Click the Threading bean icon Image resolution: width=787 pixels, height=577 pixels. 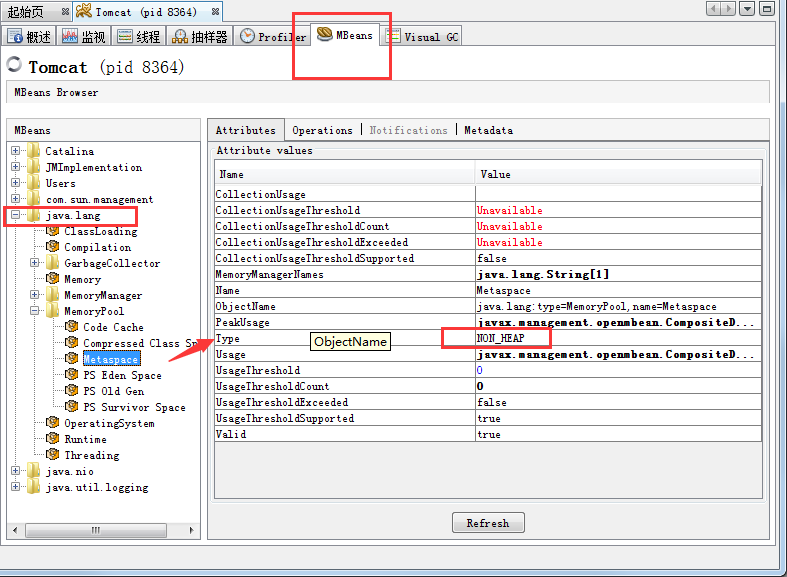pyautogui.click(x=53, y=455)
